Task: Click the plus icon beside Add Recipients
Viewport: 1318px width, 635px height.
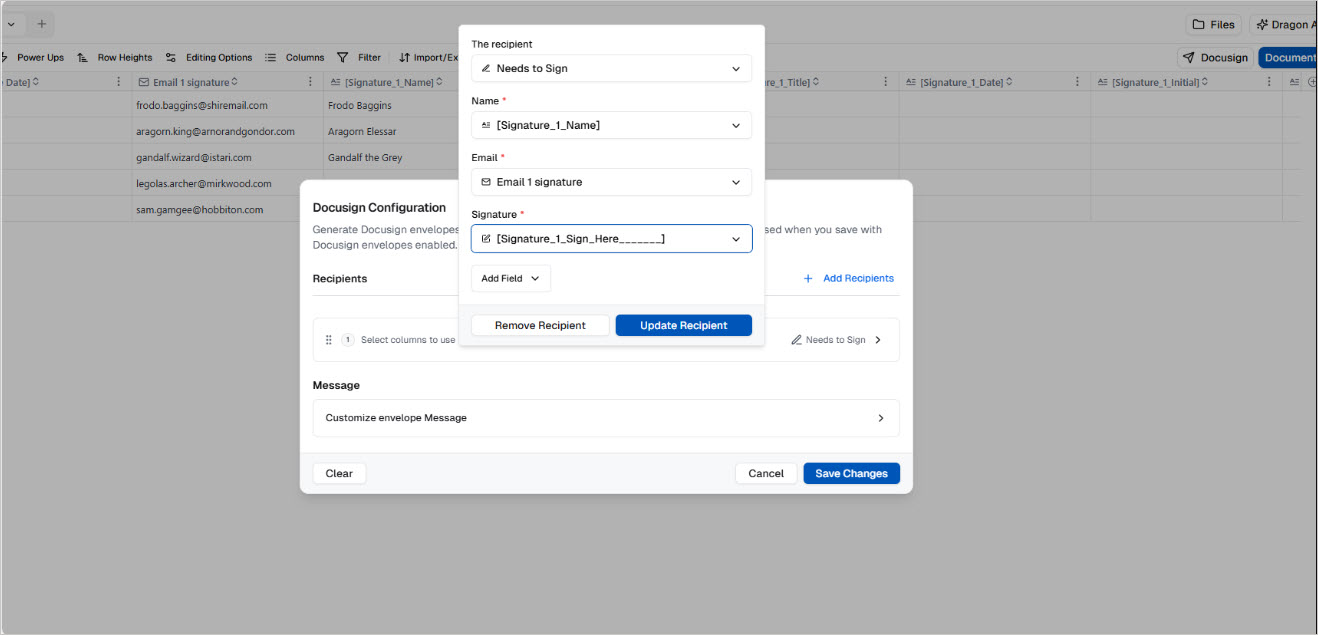Action: pyautogui.click(x=808, y=278)
